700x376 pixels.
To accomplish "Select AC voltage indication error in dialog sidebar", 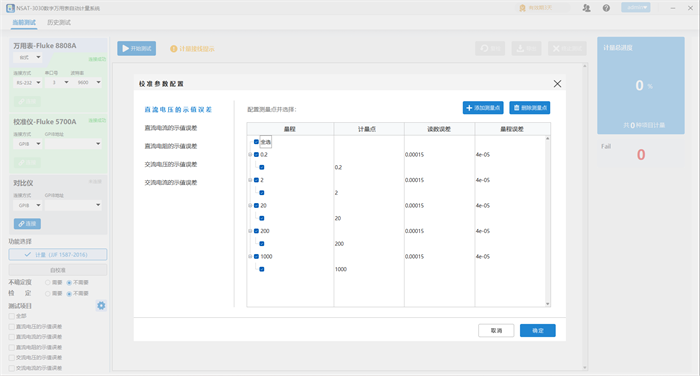I will pyautogui.click(x=171, y=164).
